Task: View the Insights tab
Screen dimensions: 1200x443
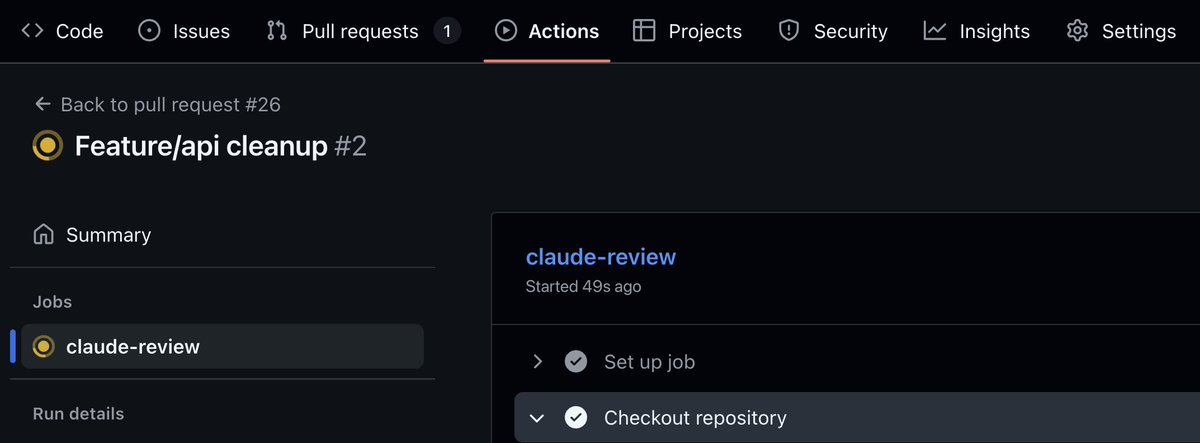Action: coord(976,31)
